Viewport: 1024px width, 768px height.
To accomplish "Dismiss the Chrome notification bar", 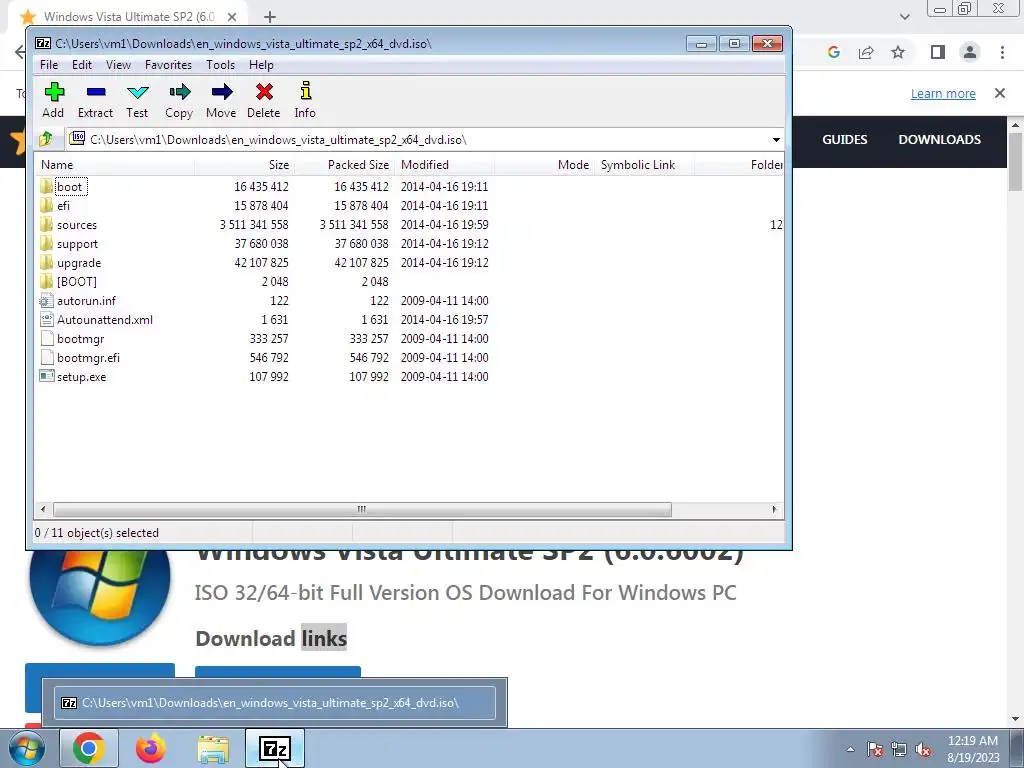I will tap(1000, 93).
